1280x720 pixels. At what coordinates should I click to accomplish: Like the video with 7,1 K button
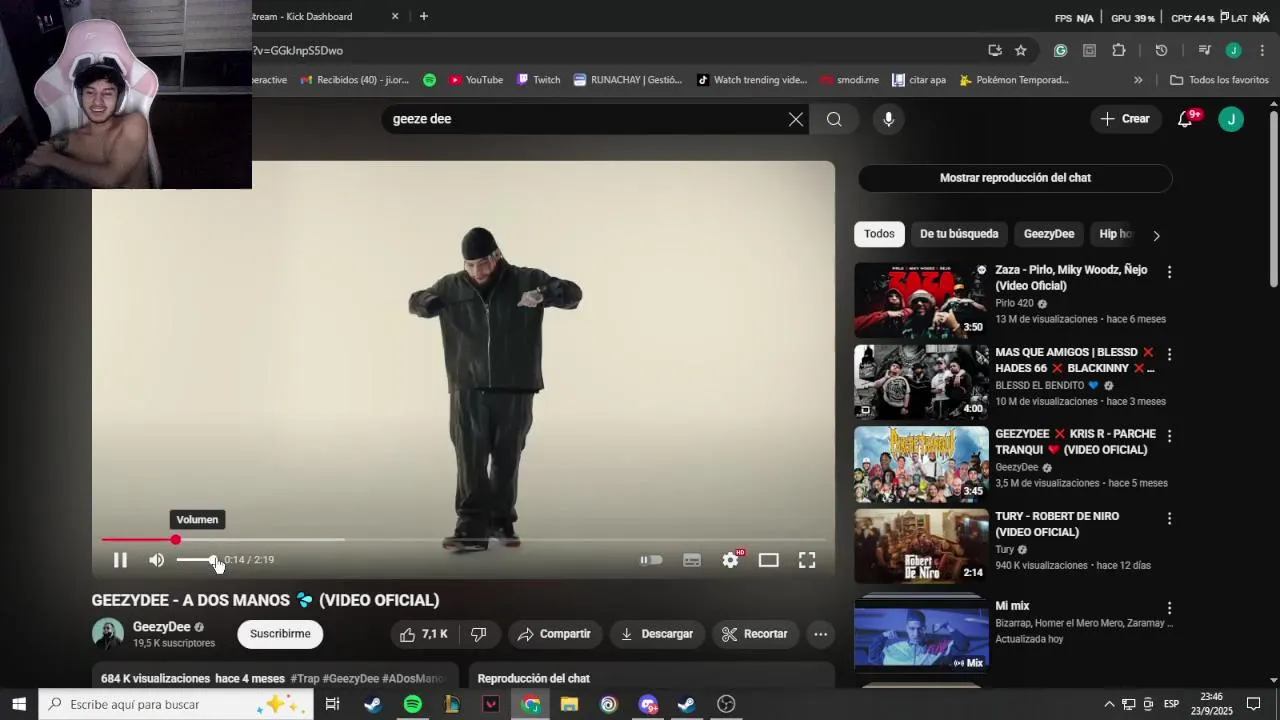coord(424,634)
